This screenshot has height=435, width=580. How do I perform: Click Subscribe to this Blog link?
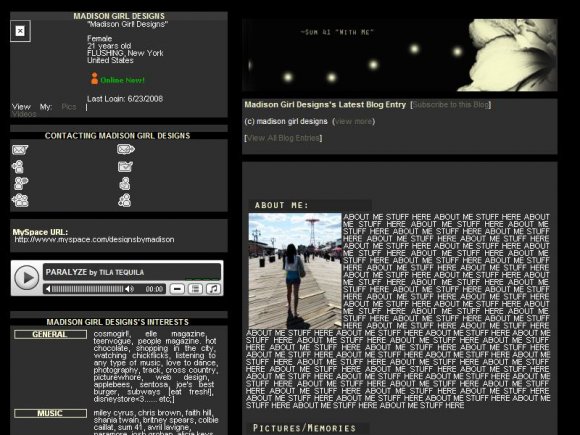point(451,105)
